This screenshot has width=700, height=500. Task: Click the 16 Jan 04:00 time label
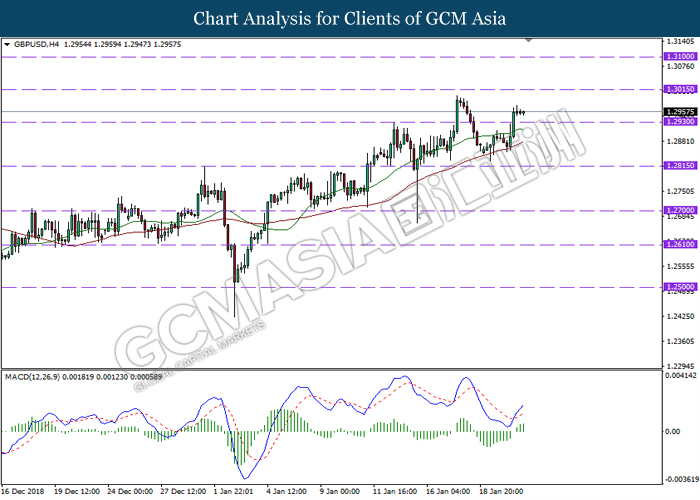pos(448,492)
